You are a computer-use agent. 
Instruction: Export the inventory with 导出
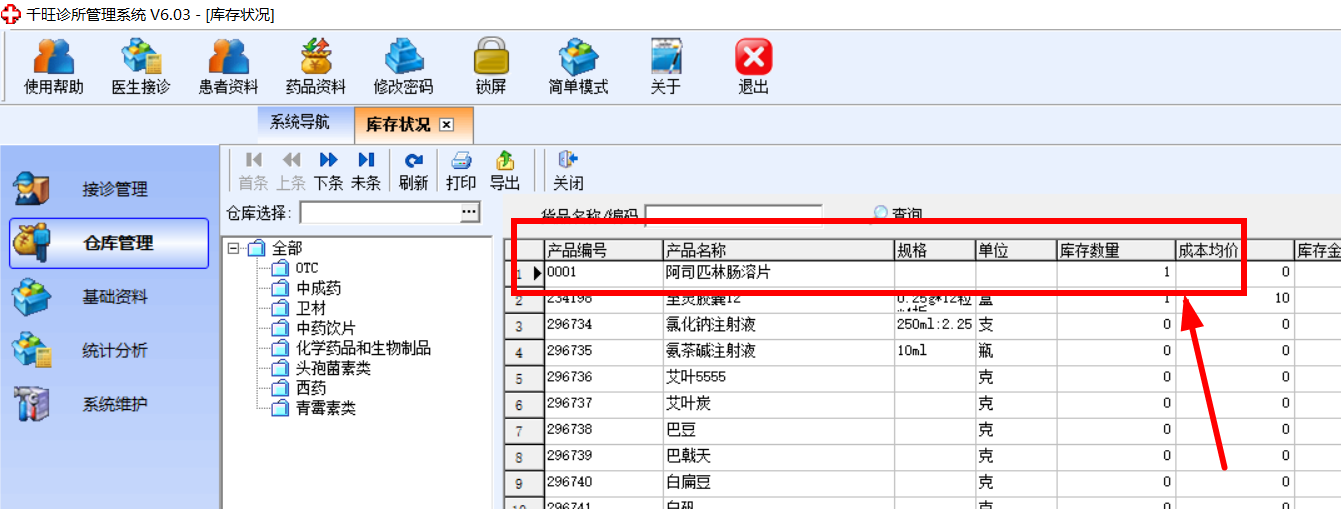[x=505, y=171]
